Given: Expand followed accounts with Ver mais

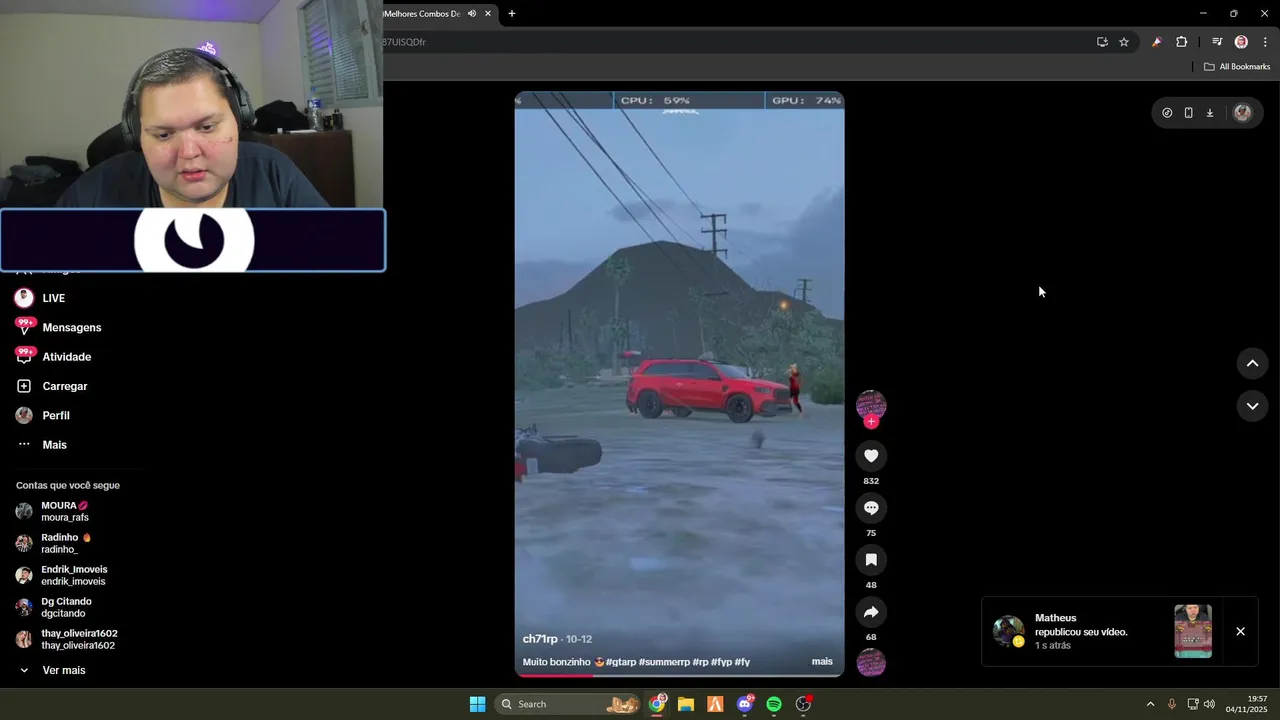Looking at the screenshot, I should tap(52, 670).
